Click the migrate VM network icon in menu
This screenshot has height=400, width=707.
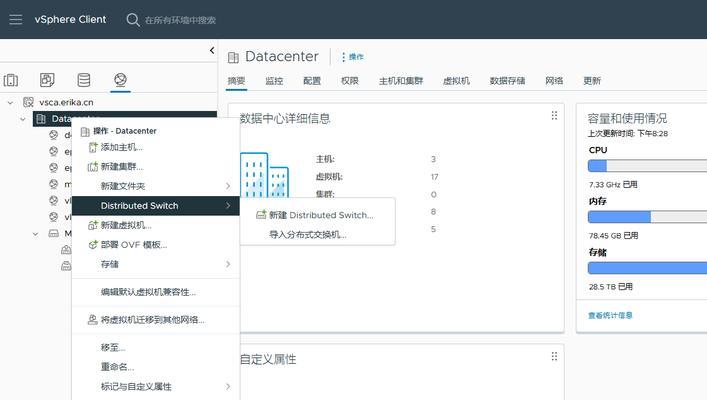pos(92,320)
